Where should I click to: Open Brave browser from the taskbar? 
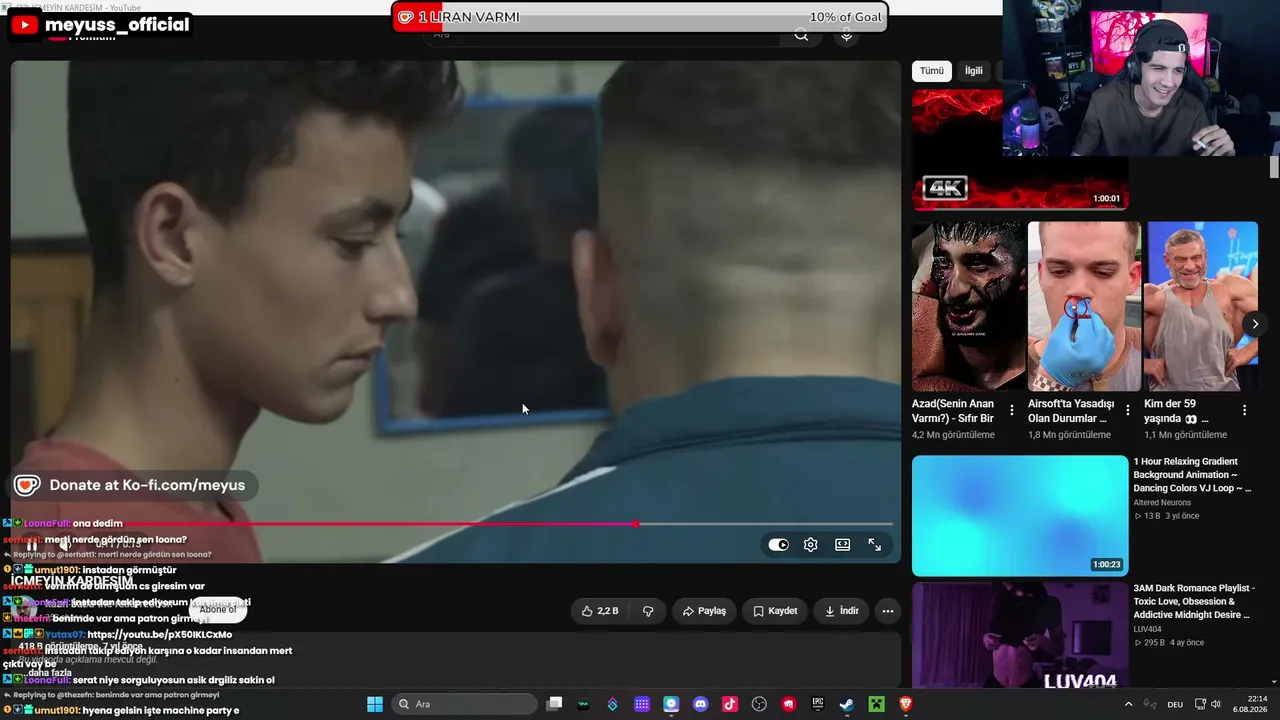pos(905,704)
